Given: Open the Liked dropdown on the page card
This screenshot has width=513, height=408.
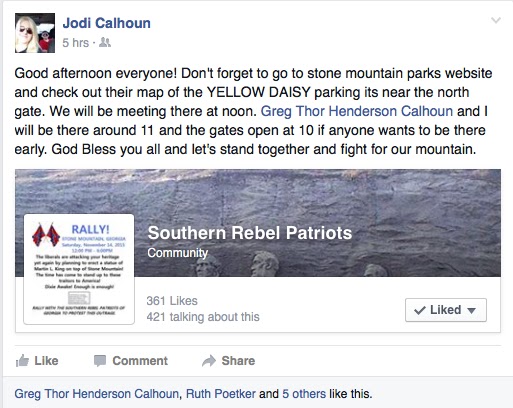Looking at the screenshot, I should click(446, 310).
